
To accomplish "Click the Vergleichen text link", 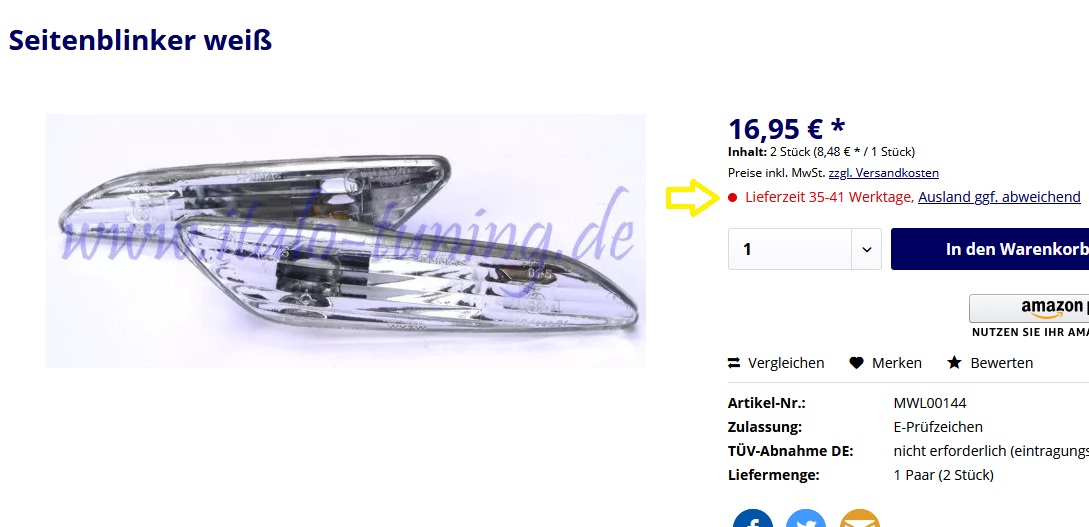I will (x=786, y=362).
